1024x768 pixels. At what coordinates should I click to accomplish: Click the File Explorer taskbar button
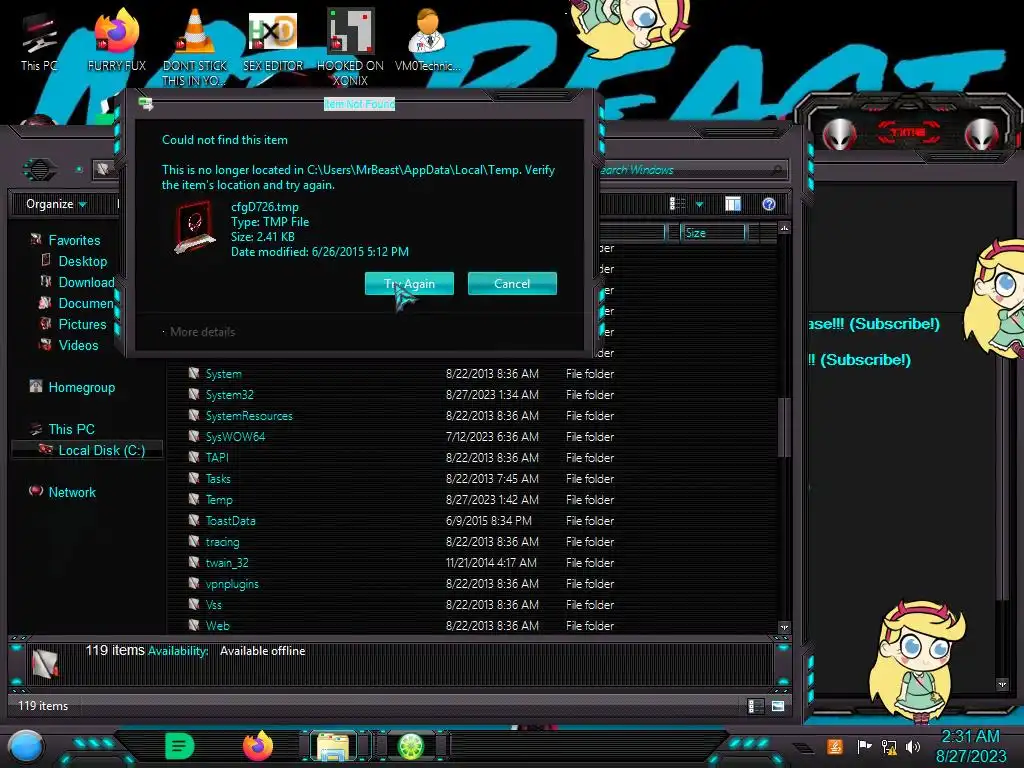coord(334,746)
